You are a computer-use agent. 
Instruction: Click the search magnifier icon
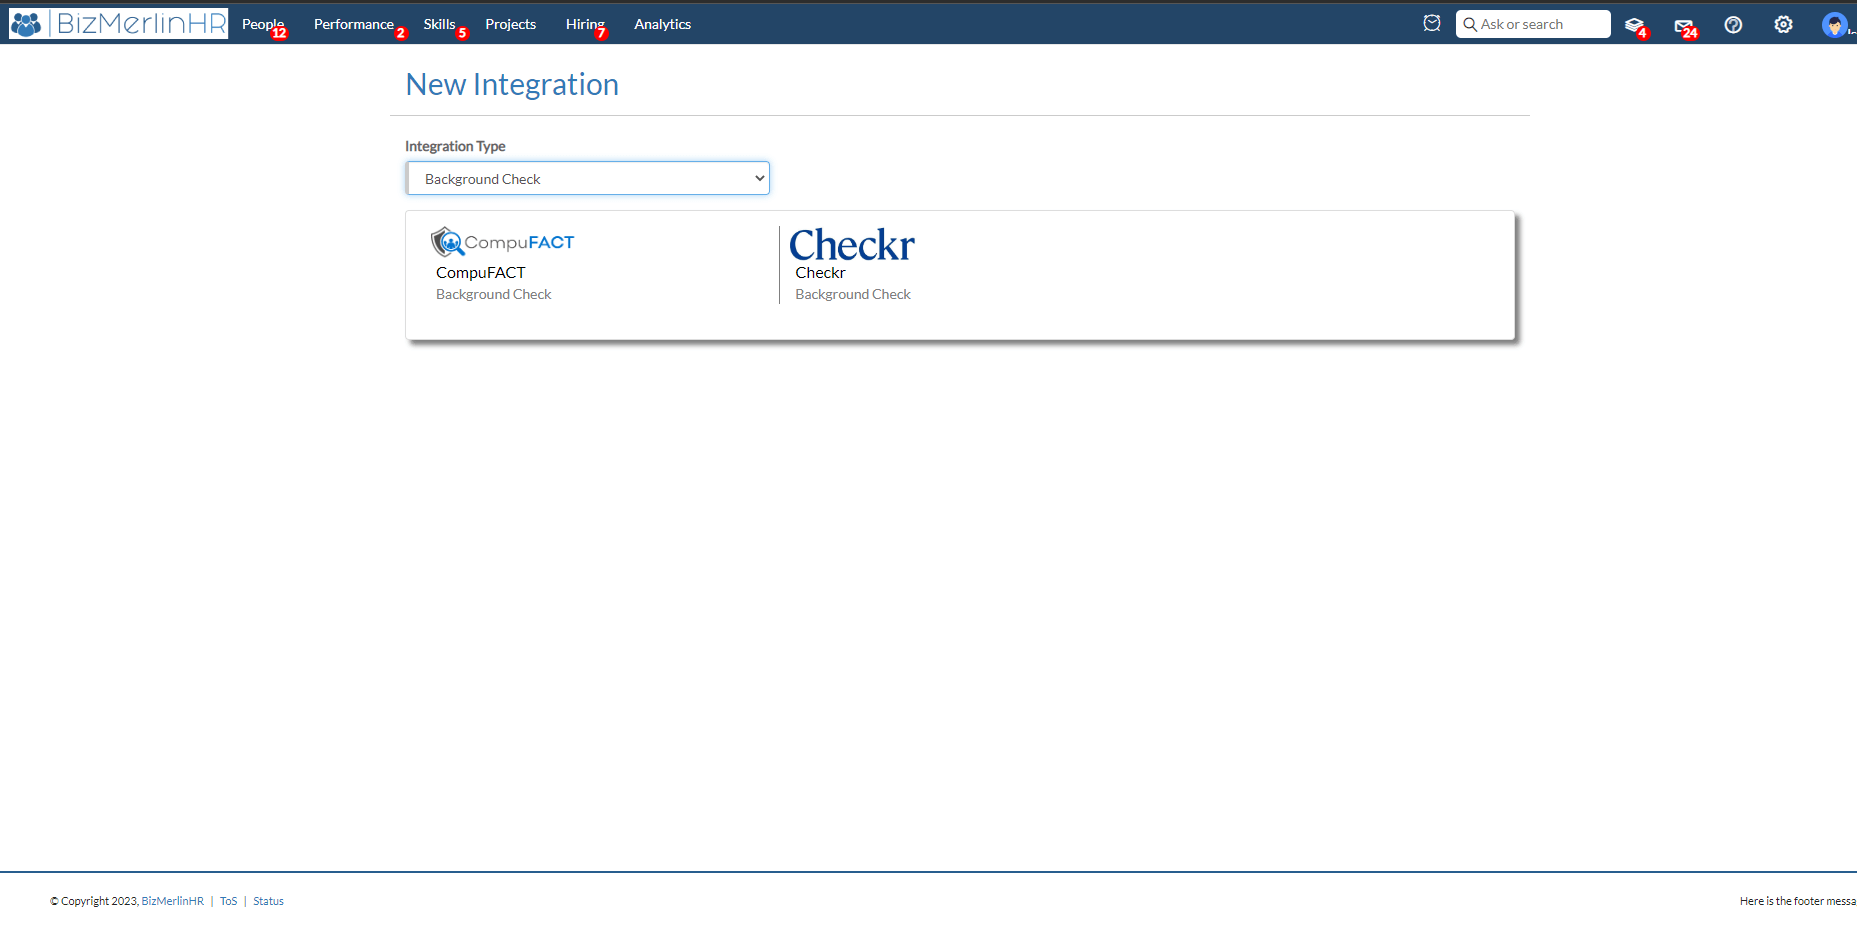1470,24
